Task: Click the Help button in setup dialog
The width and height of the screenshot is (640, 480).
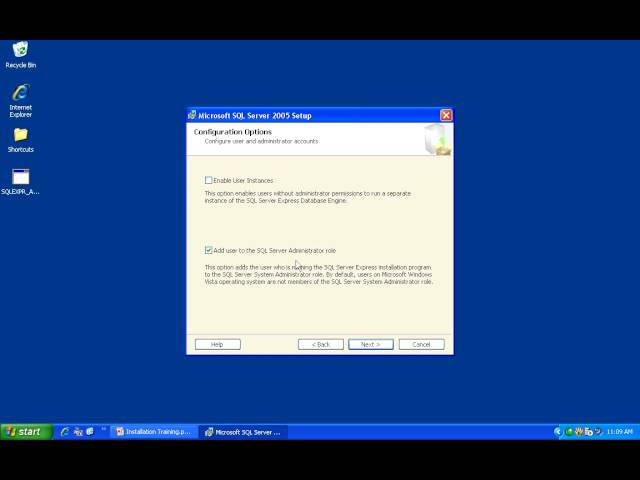Action: coord(218,344)
